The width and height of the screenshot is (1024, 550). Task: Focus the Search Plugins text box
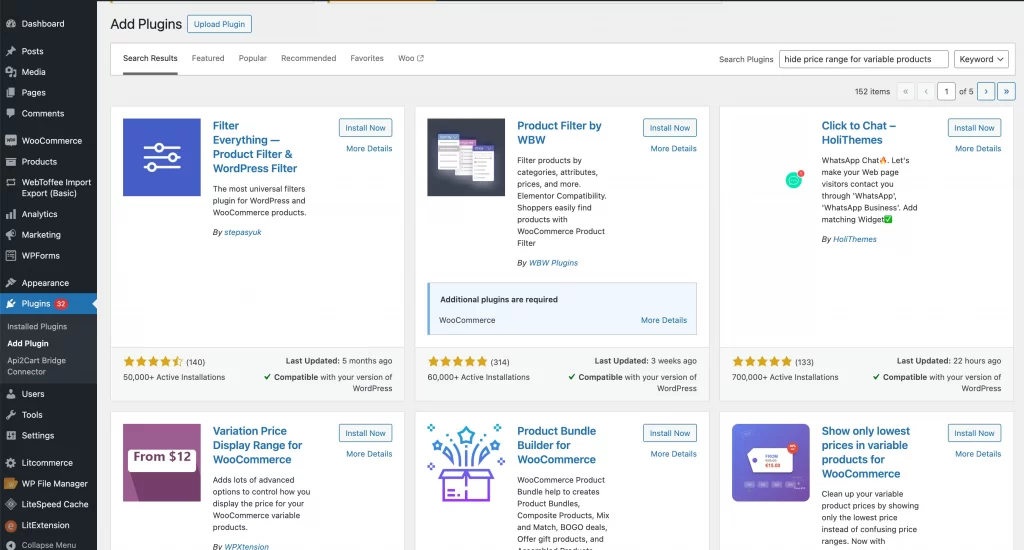[x=863, y=59]
